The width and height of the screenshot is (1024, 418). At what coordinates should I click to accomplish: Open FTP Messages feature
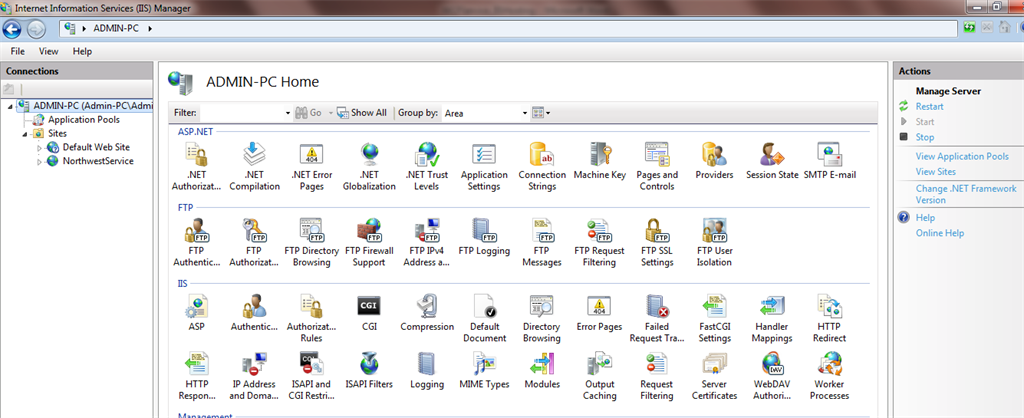click(x=542, y=242)
